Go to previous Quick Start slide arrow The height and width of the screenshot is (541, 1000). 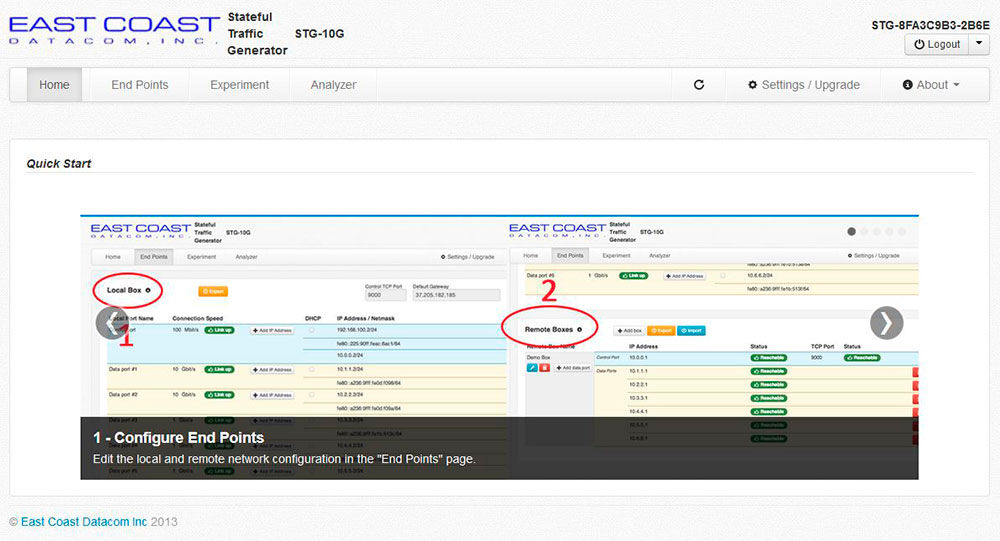pos(112,323)
